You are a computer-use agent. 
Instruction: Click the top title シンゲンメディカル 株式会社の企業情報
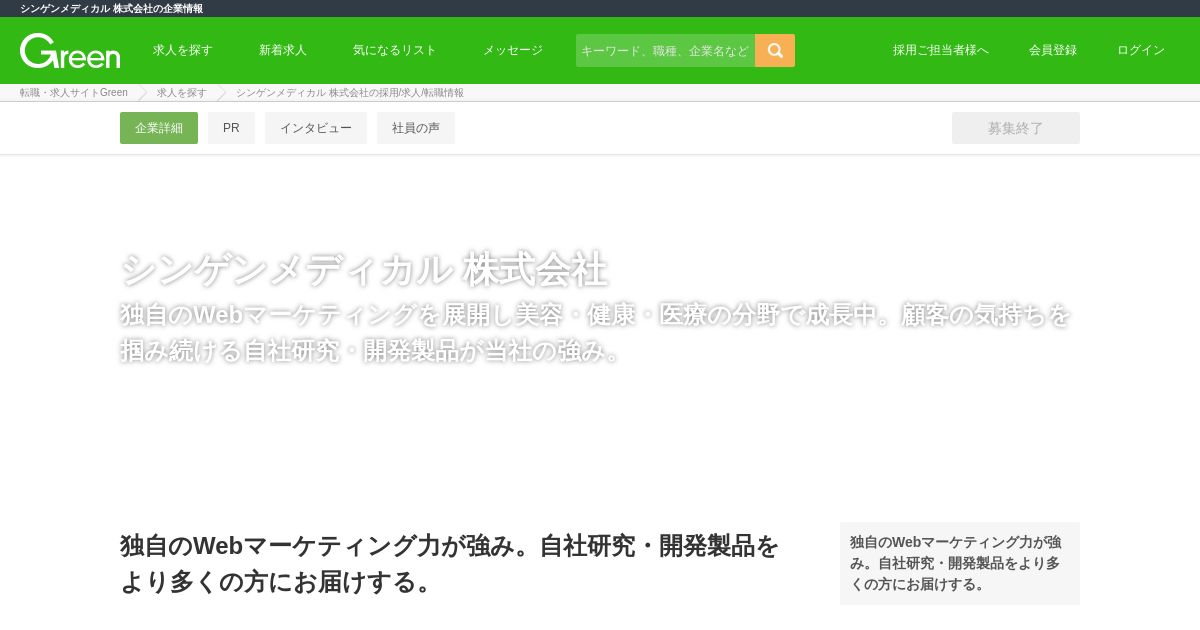111,8
